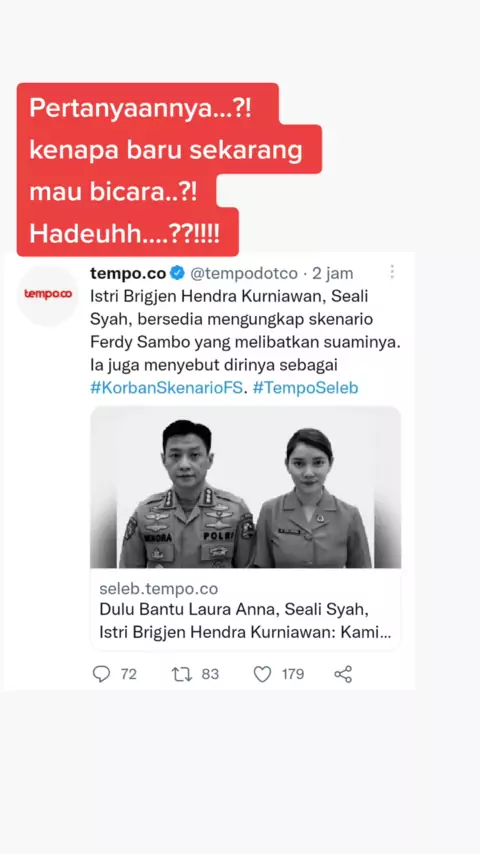
Task: Open the @tempodotco handle
Action: point(244,273)
